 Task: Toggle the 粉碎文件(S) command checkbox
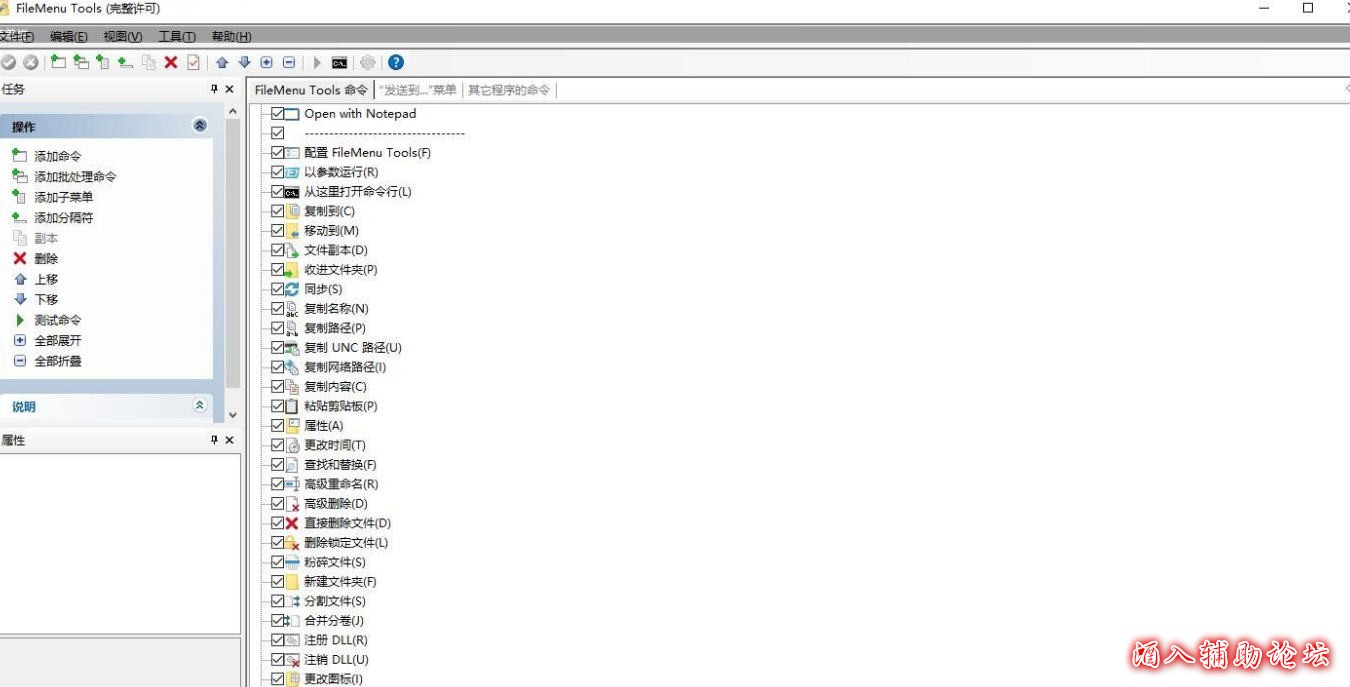pyautogui.click(x=278, y=562)
